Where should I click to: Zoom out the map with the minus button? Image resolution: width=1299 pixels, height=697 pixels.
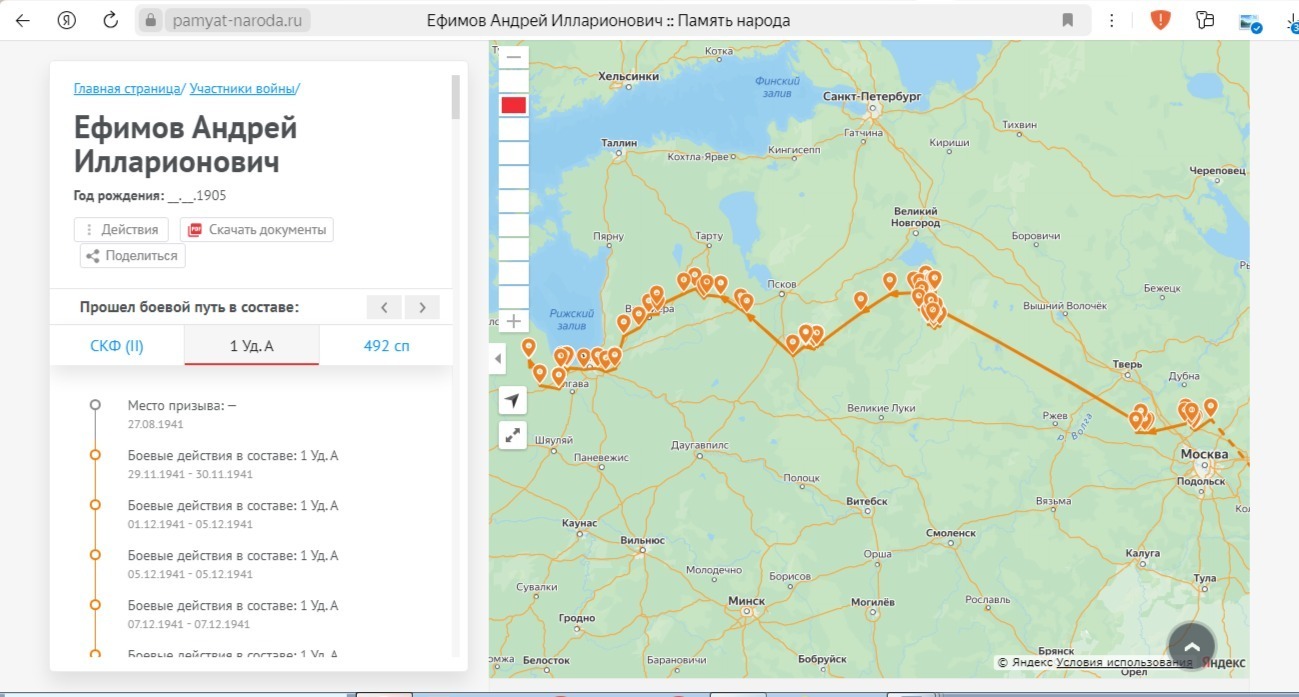point(514,58)
